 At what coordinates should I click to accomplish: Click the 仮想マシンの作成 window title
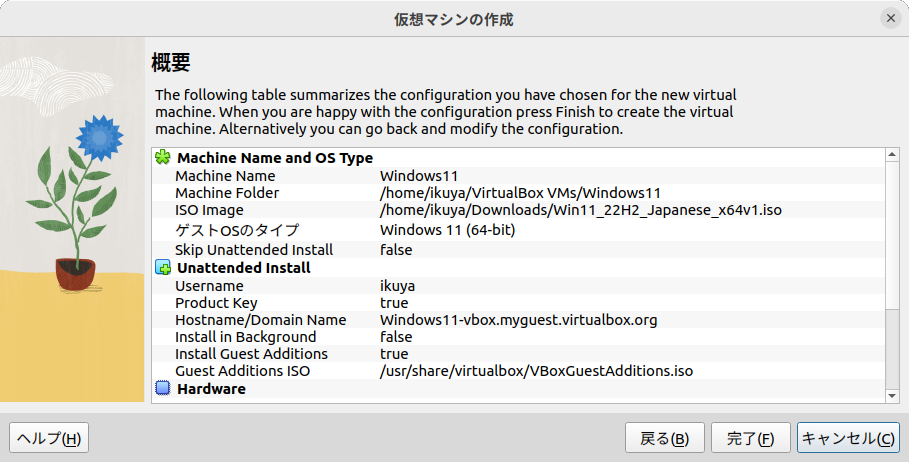point(454,19)
